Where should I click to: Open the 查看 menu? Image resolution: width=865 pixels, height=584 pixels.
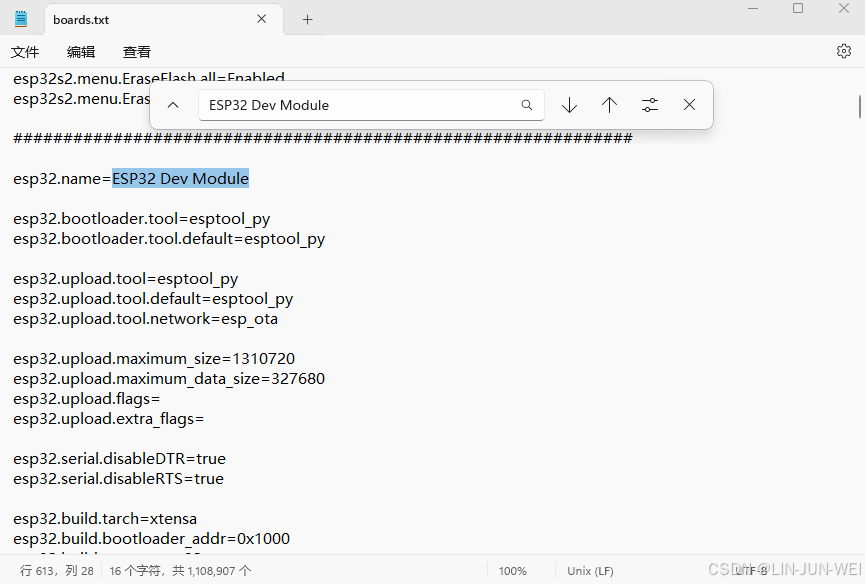(136, 52)
